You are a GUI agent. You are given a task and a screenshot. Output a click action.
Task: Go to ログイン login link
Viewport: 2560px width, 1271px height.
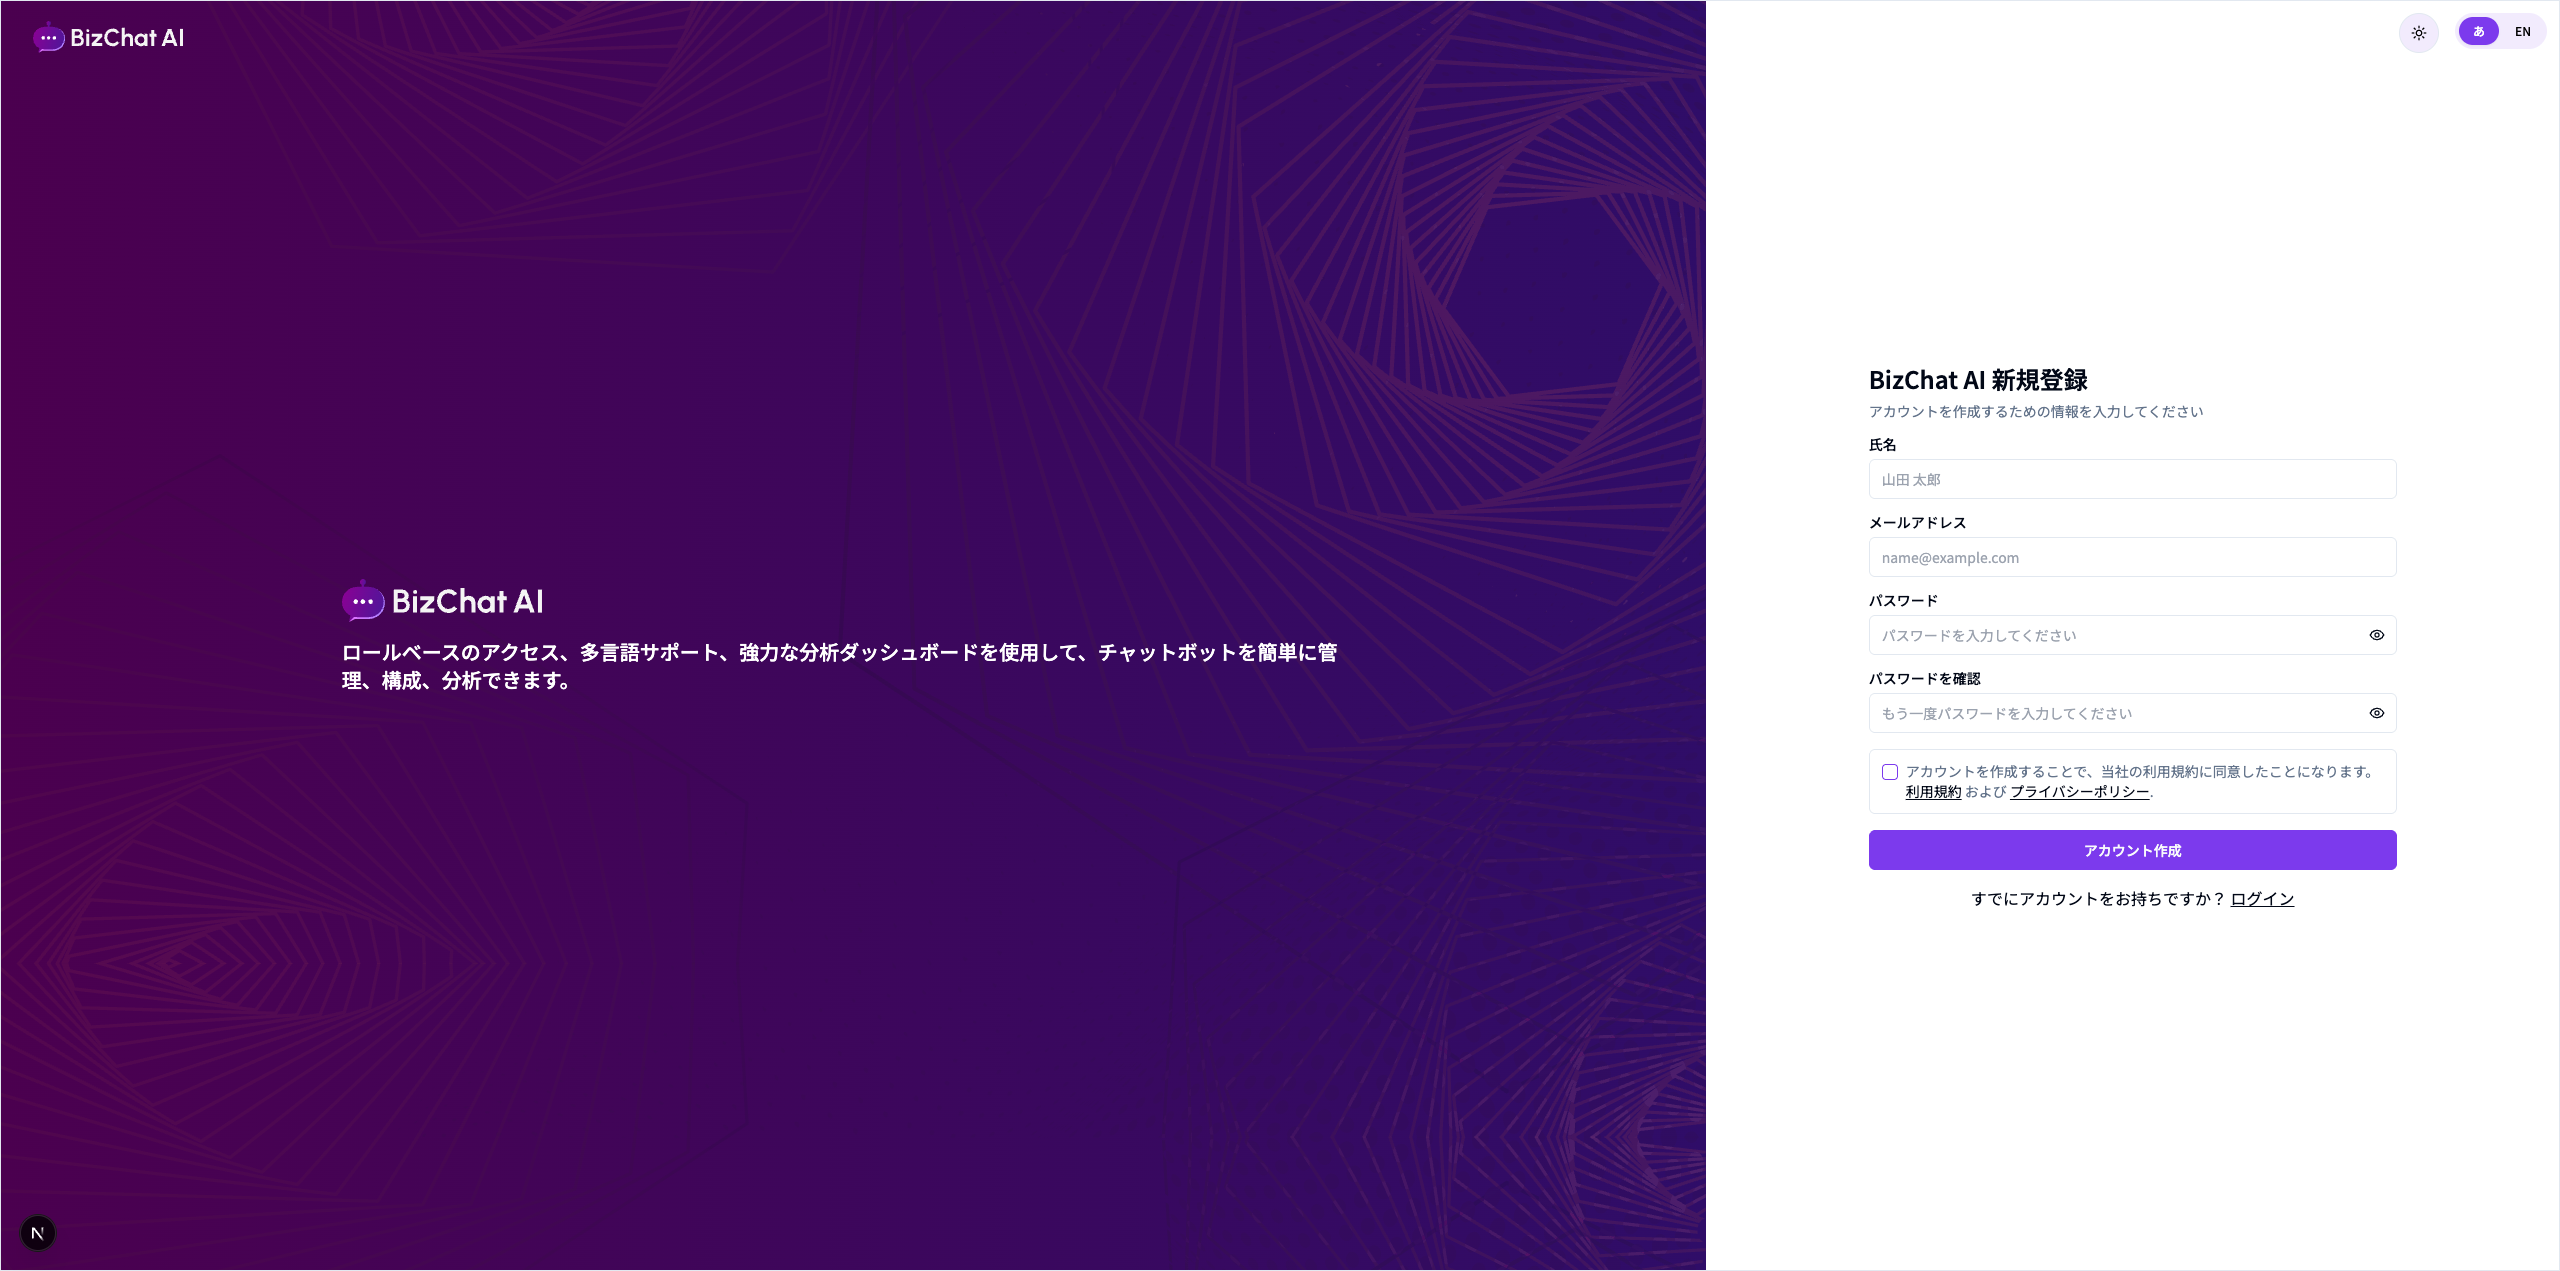point(2262,899)
